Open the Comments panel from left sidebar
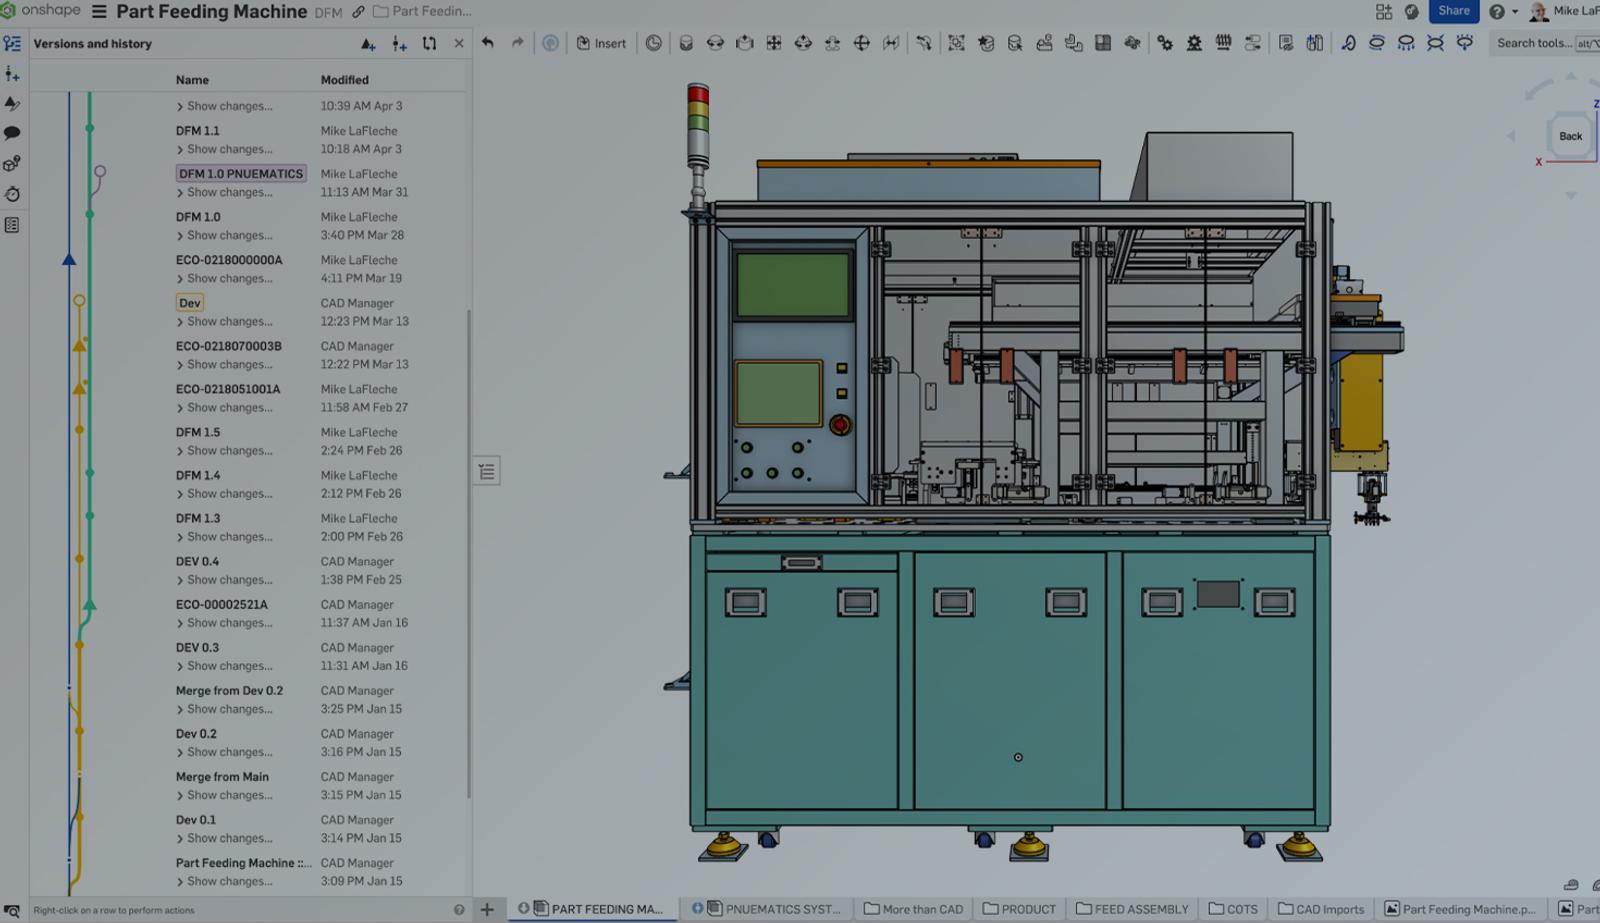Image resolution: width=1600 pixels, height=923 pixels. pos(12,133)
